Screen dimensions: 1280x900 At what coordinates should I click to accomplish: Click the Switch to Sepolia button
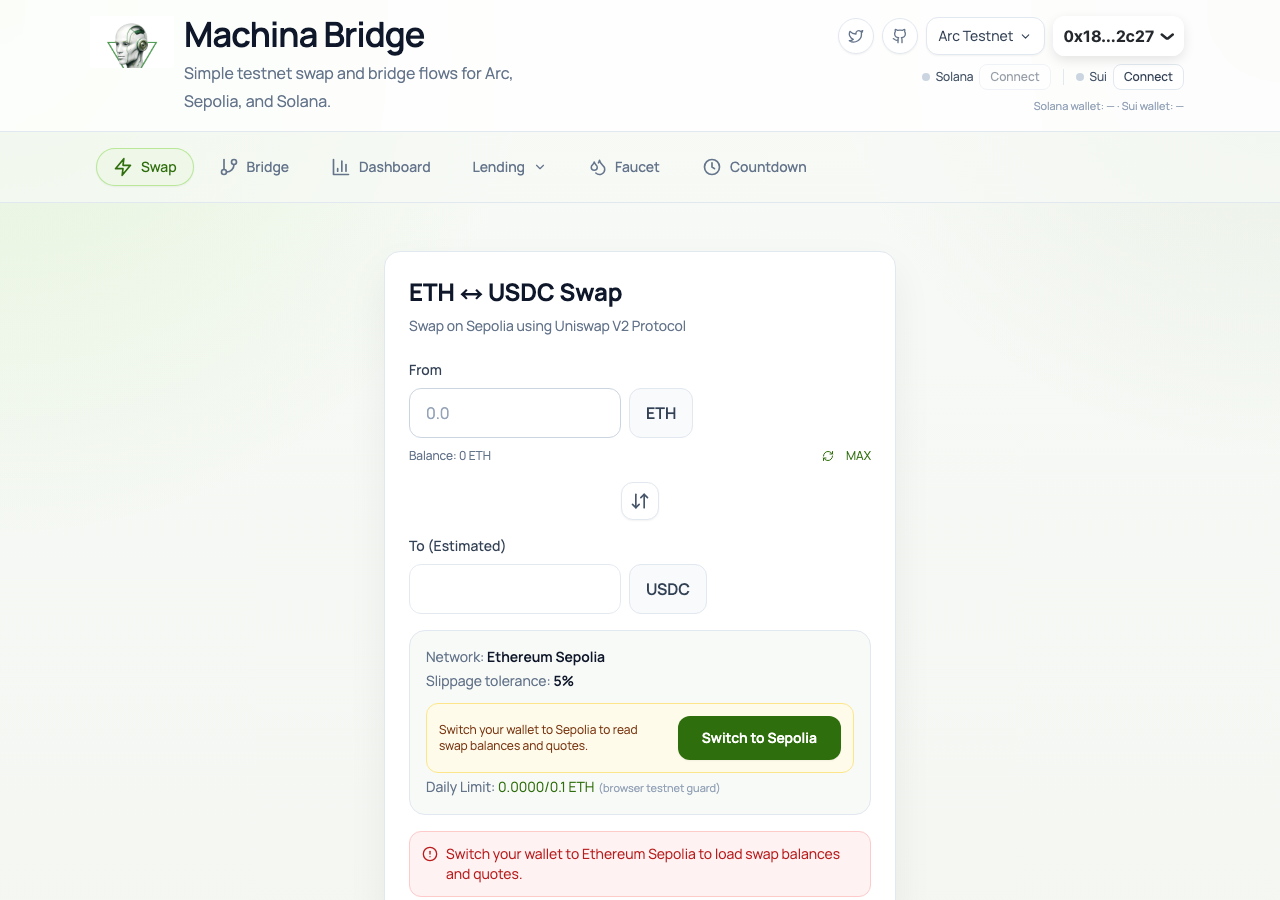pyautogui.click(x=759, y=738)
